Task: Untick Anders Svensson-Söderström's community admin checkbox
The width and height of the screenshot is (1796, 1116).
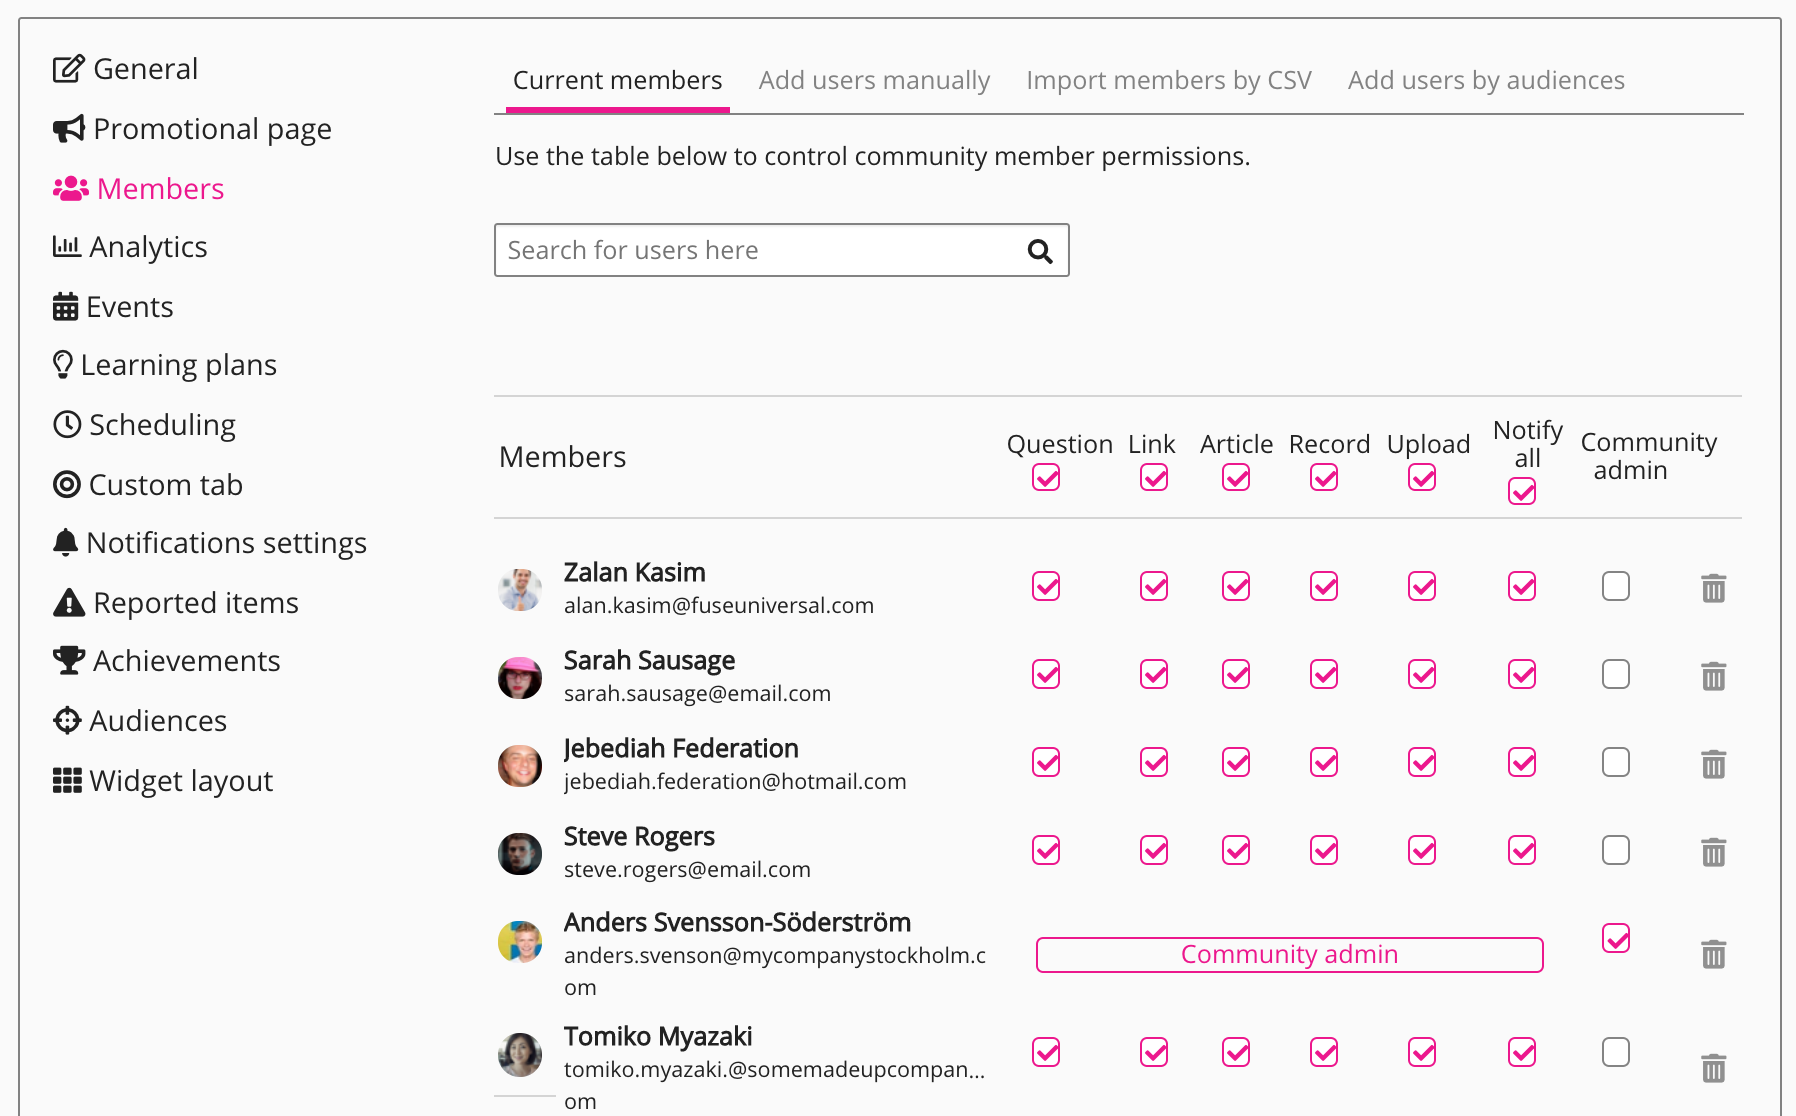Action: 1615,938
